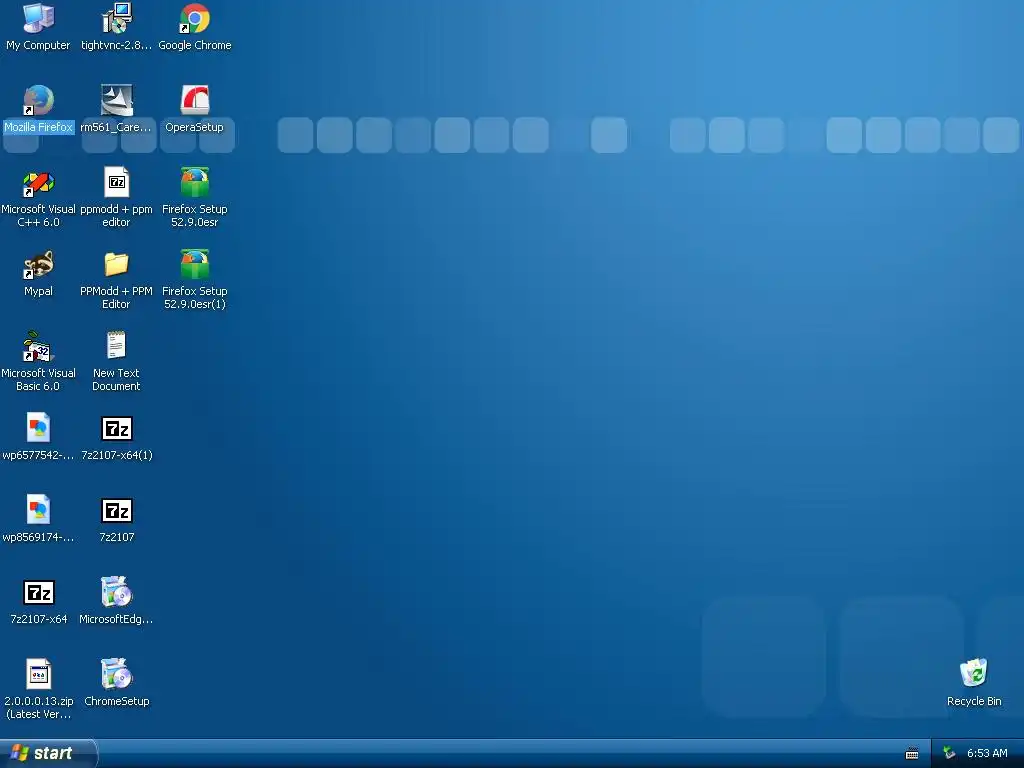Screen dimensions: 1024x768
Task: Select the Recycle Bin icon
Action: click(x=974, y=675)
